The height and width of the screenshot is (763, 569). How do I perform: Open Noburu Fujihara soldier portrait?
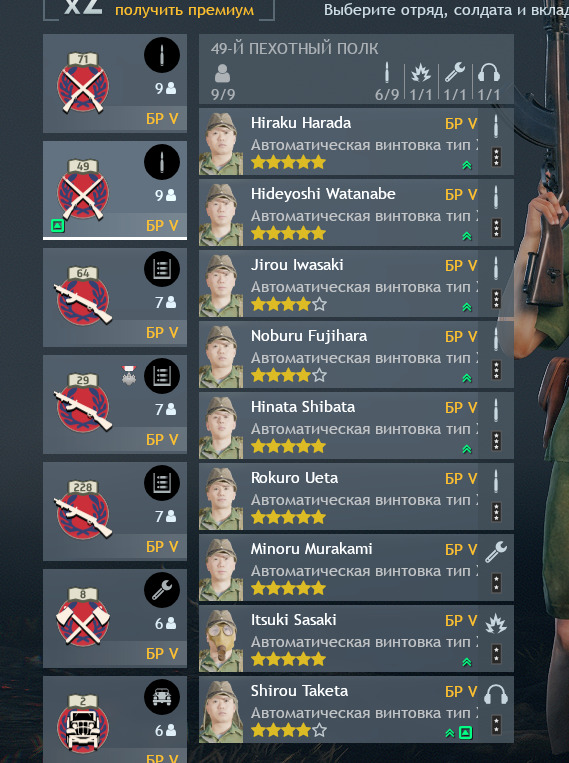[x=221, y=357]
